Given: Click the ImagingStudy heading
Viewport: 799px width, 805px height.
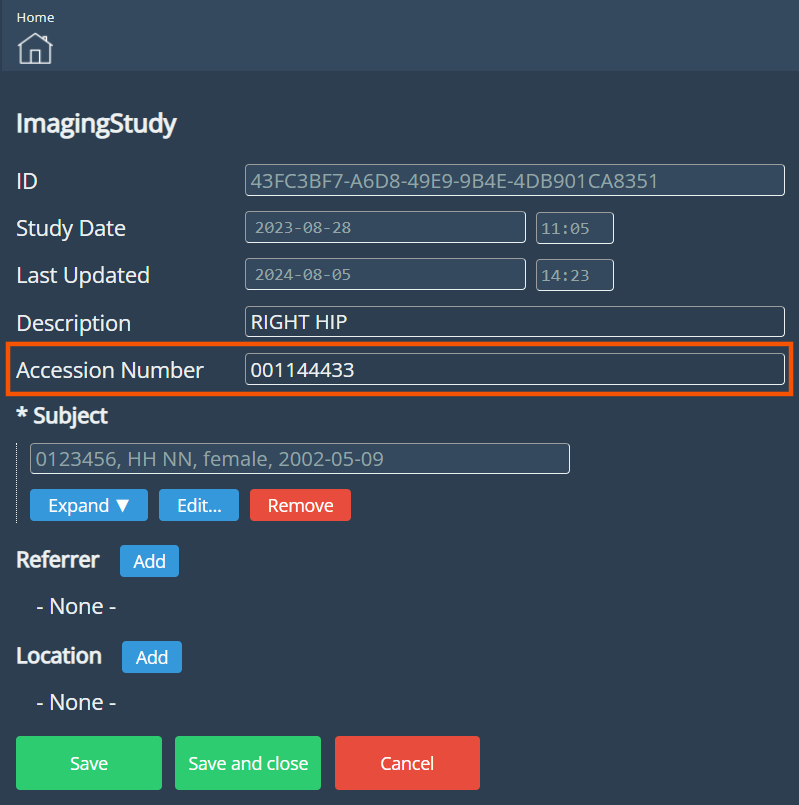Looking at the screenshot, I should coord(96,124).
